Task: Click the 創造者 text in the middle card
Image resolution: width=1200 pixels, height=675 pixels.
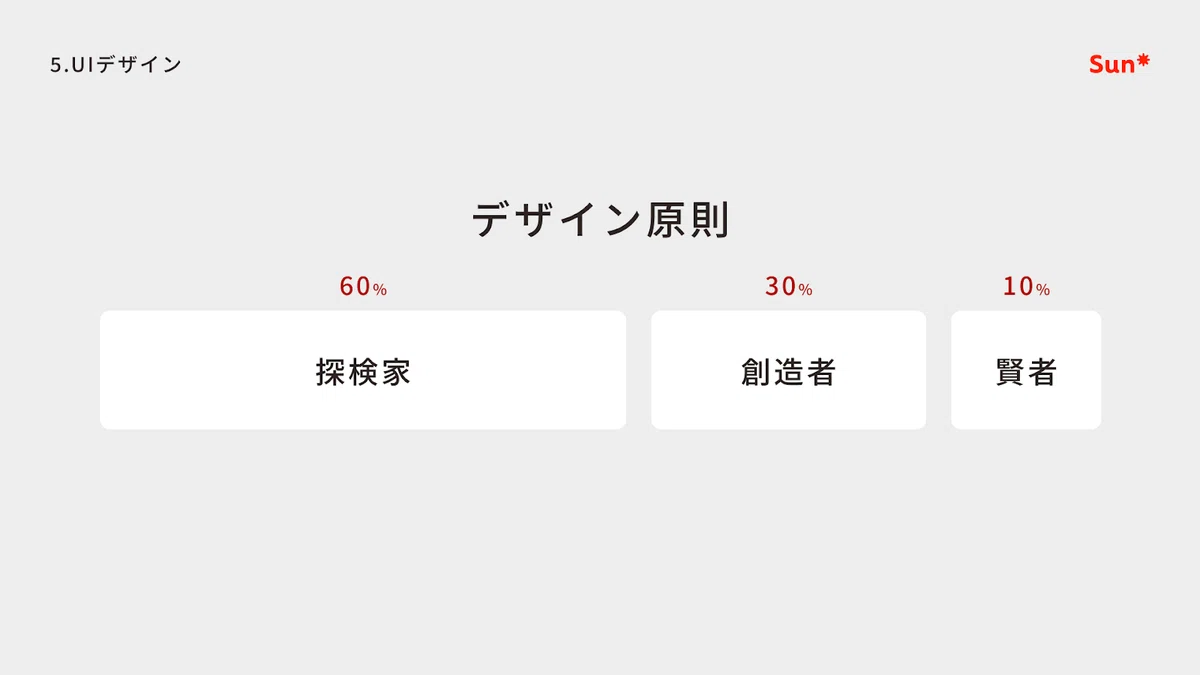Action: (x=788, y=372)
